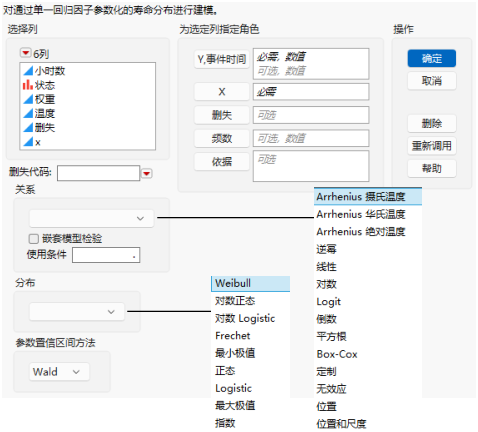Click the 频数 role button
478x432 pixels.
click(x=222, y=138)
